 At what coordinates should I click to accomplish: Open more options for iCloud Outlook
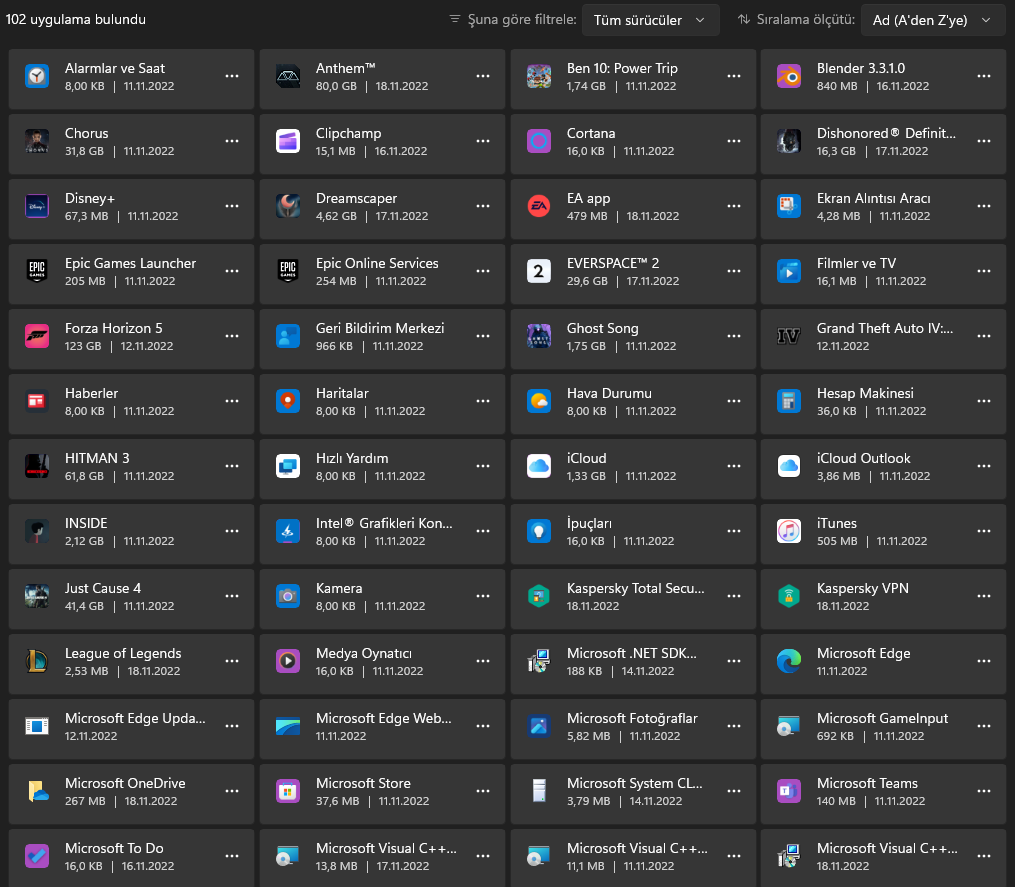click(984, 466)
